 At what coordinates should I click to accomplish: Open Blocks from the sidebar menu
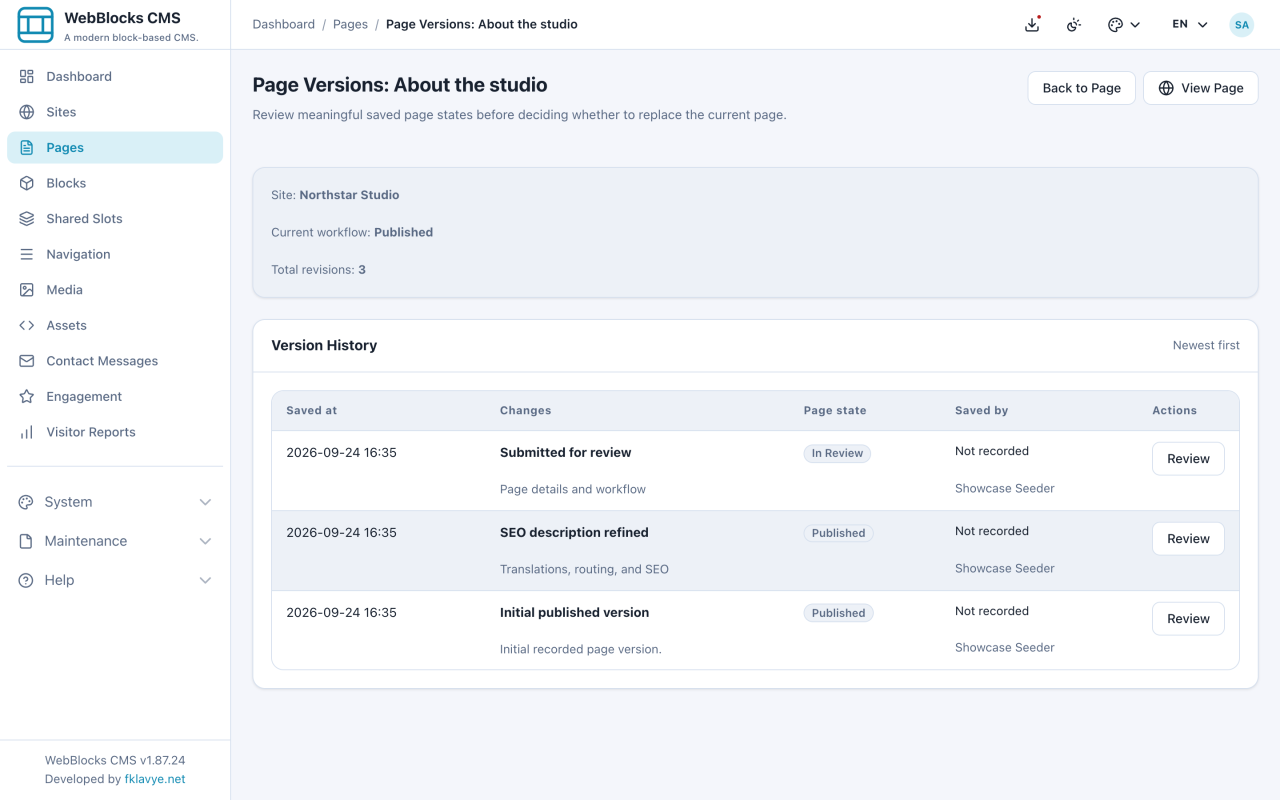(x=115, y=183)
